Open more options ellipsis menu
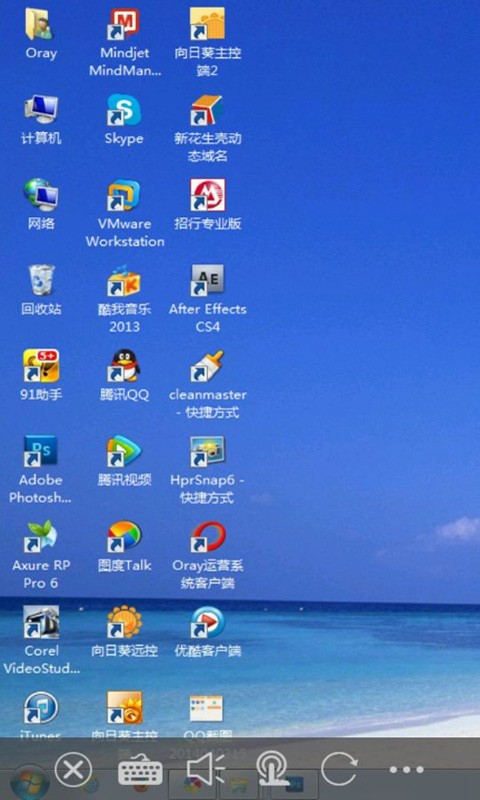 coord(406,769)
